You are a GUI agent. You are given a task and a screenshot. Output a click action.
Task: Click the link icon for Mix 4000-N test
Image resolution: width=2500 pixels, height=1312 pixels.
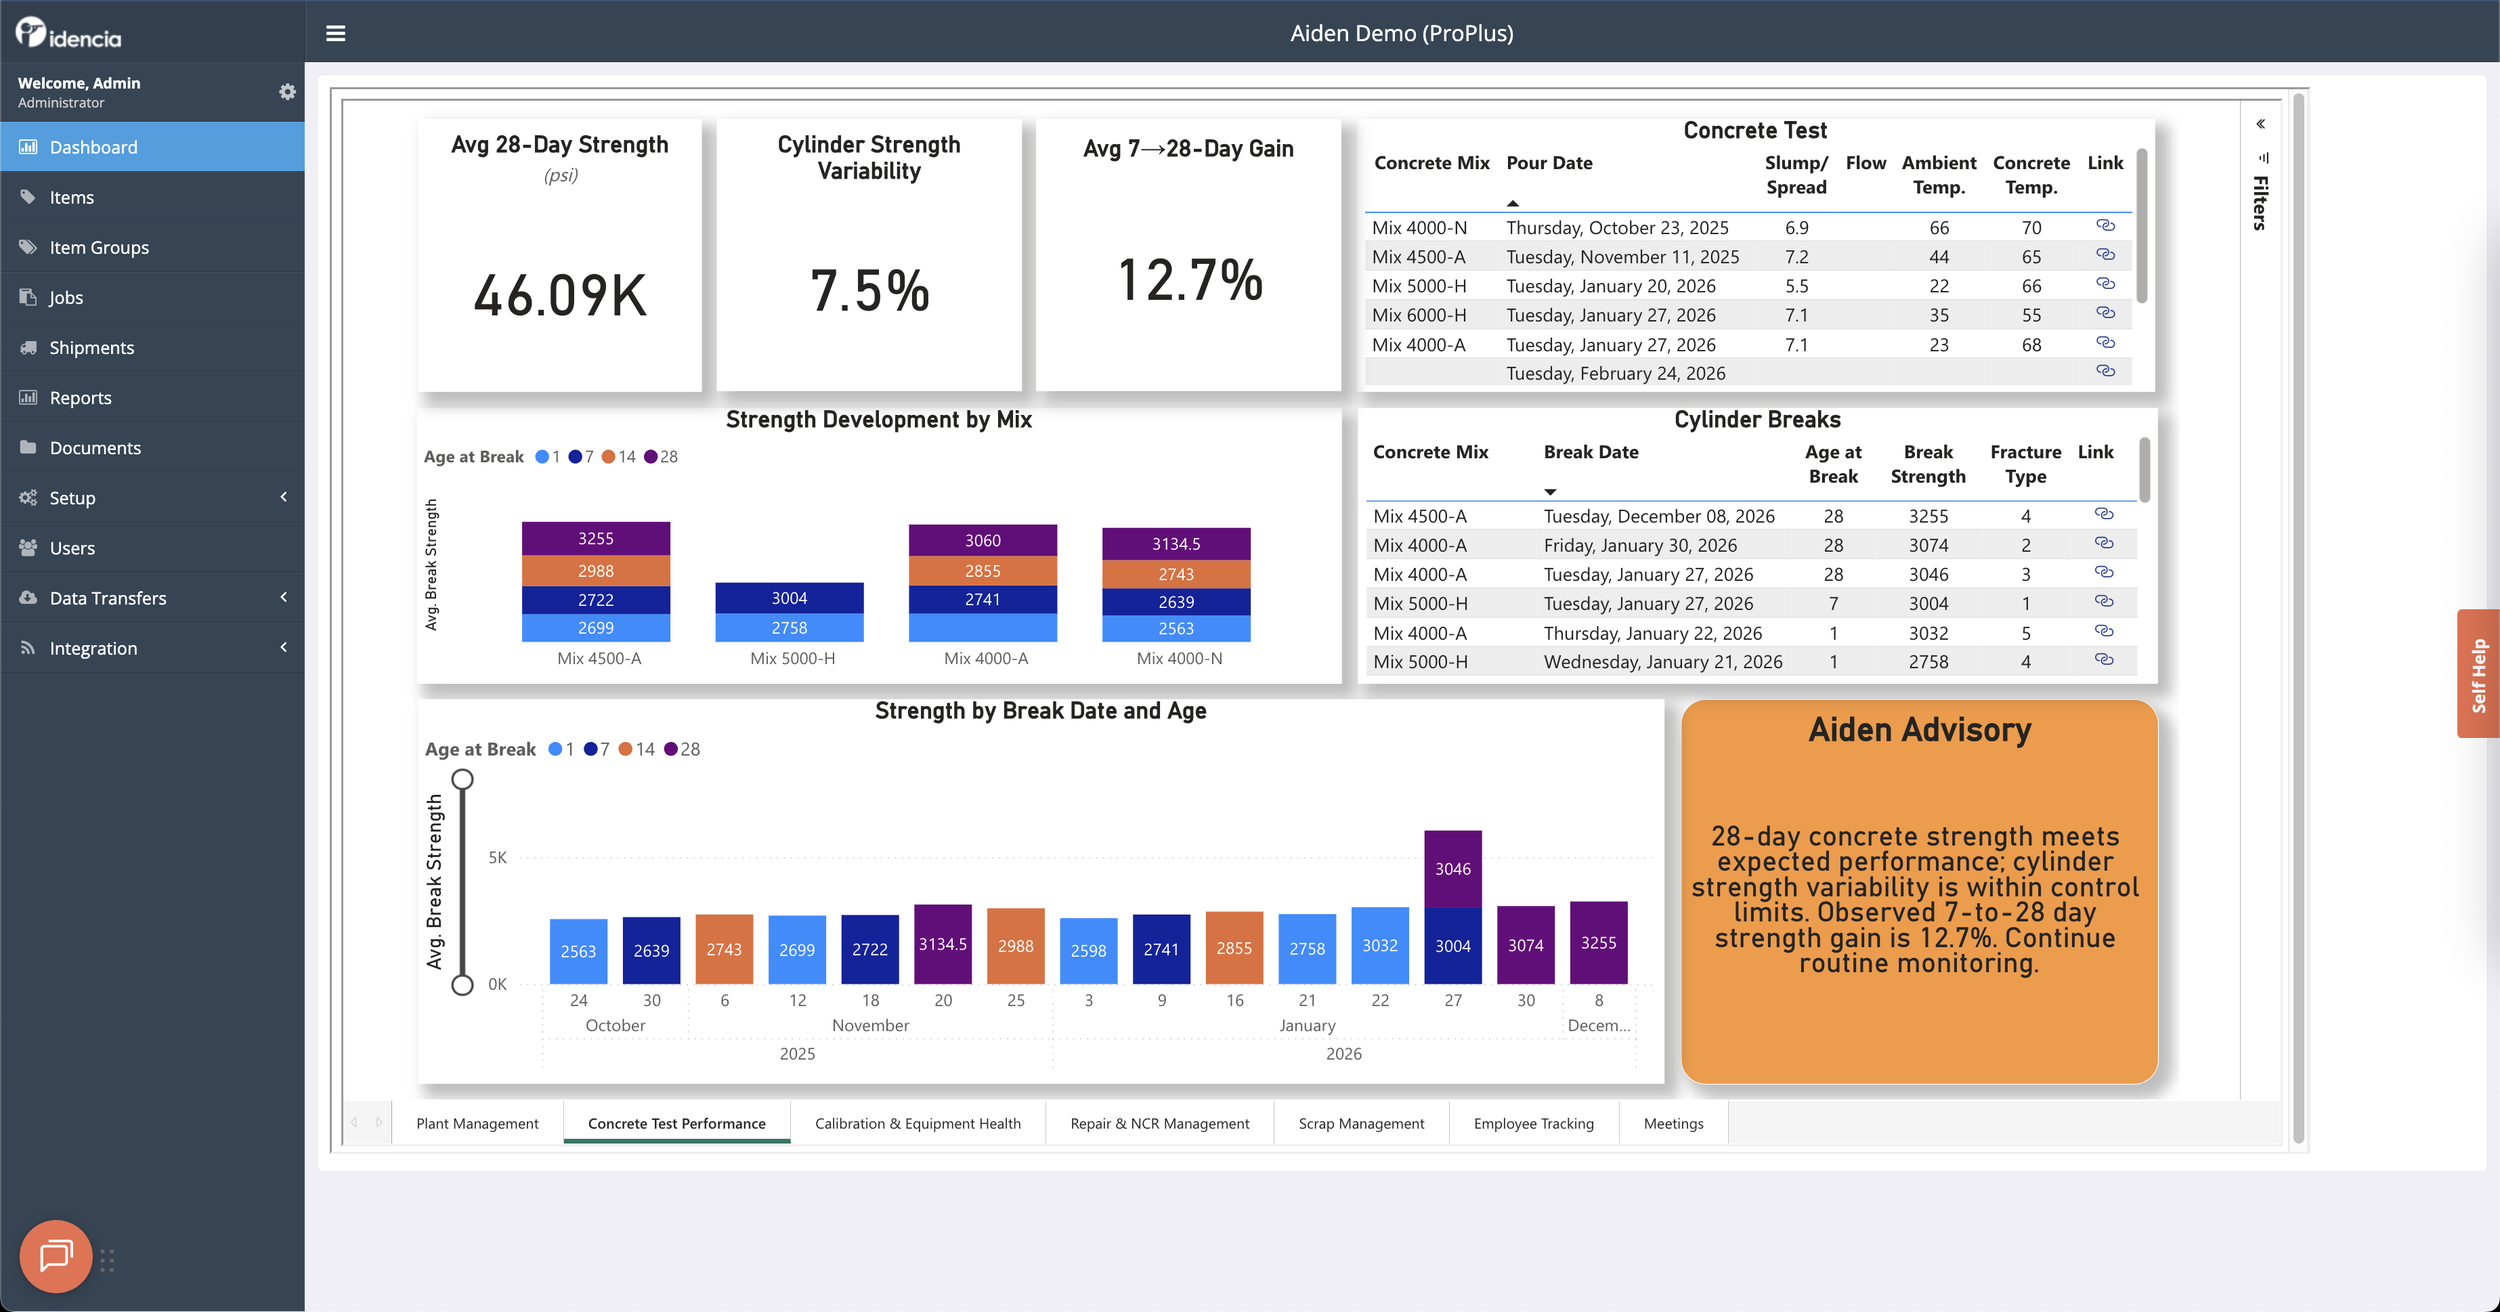[2105, 226]
